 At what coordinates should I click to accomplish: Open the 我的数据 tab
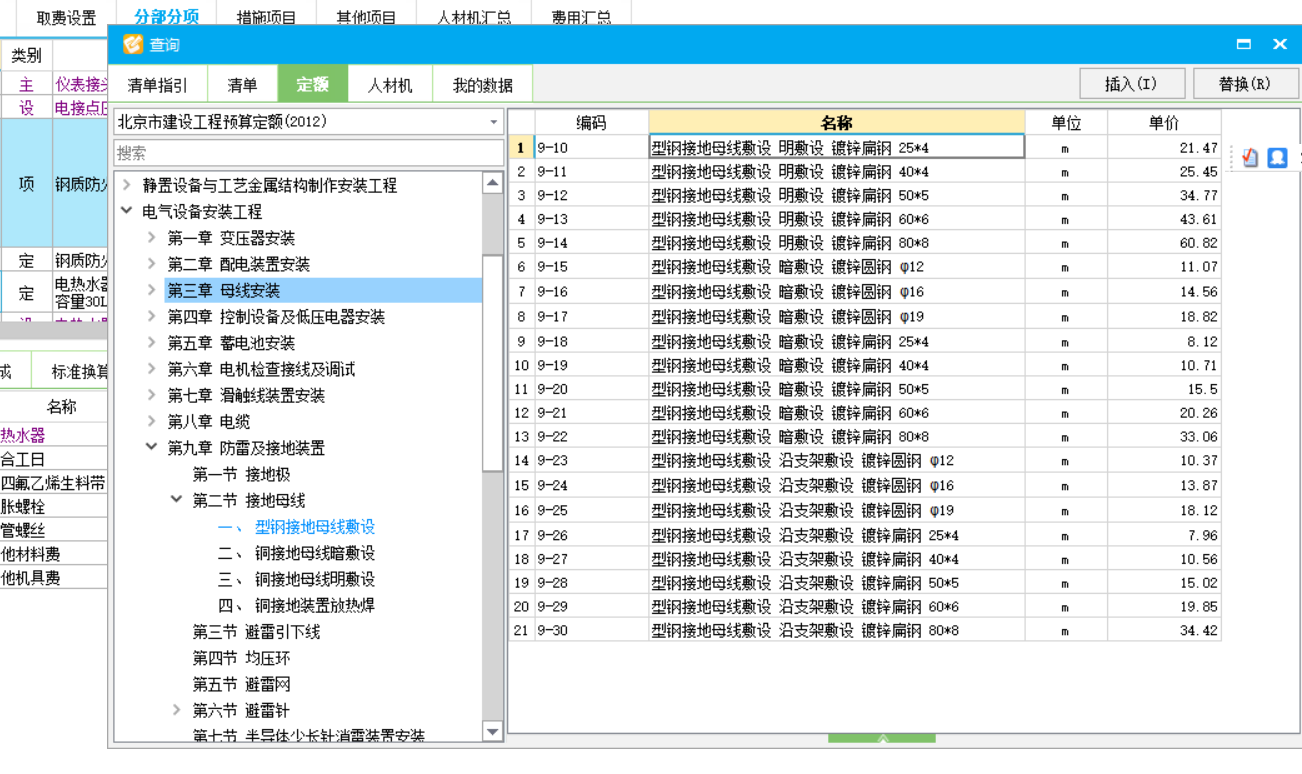click(x=483, y=85)
